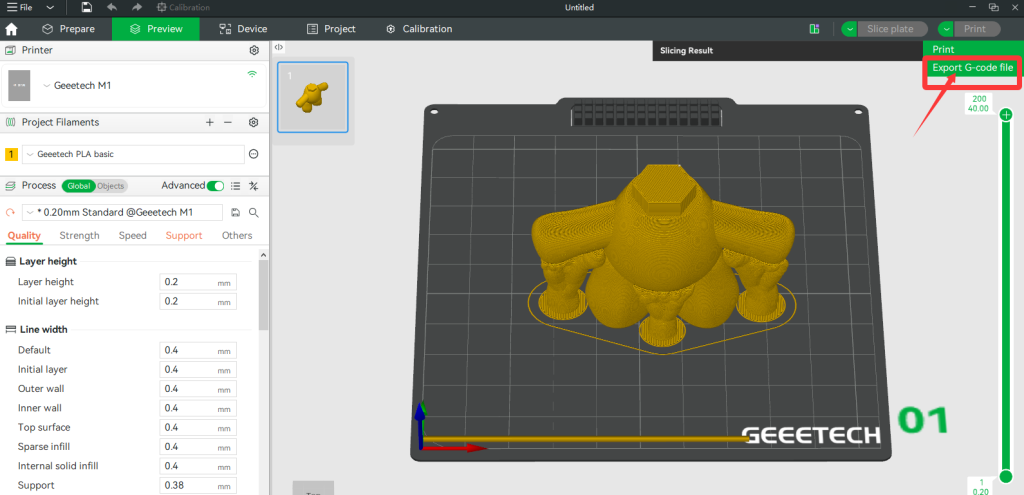Switch to the Prepare tab

(x=69, y=29)
